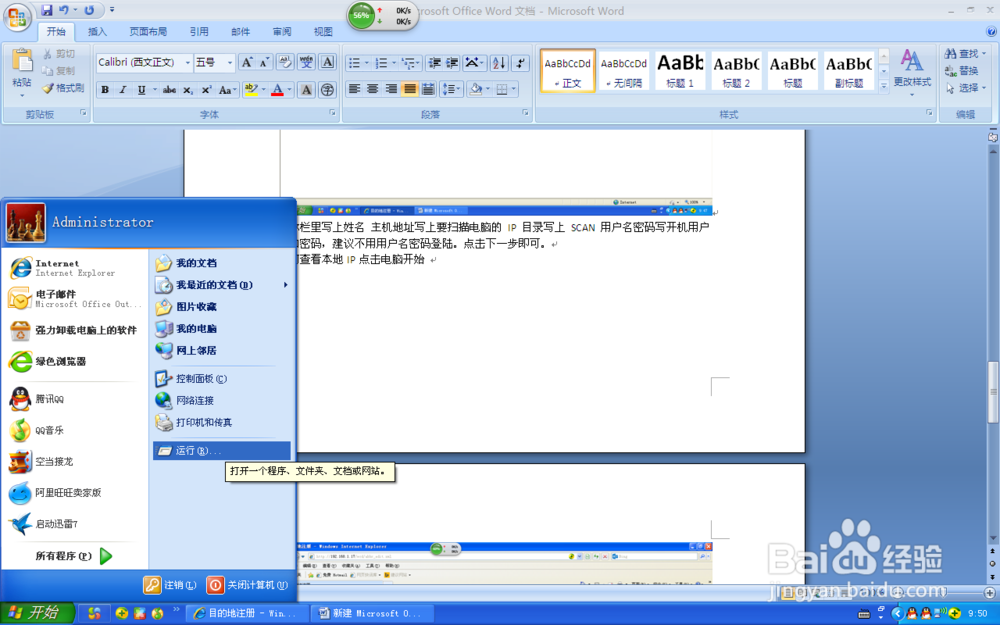Click 所有程序 to show all programs
Screen dimensions: 1000x625
(74, 556)
